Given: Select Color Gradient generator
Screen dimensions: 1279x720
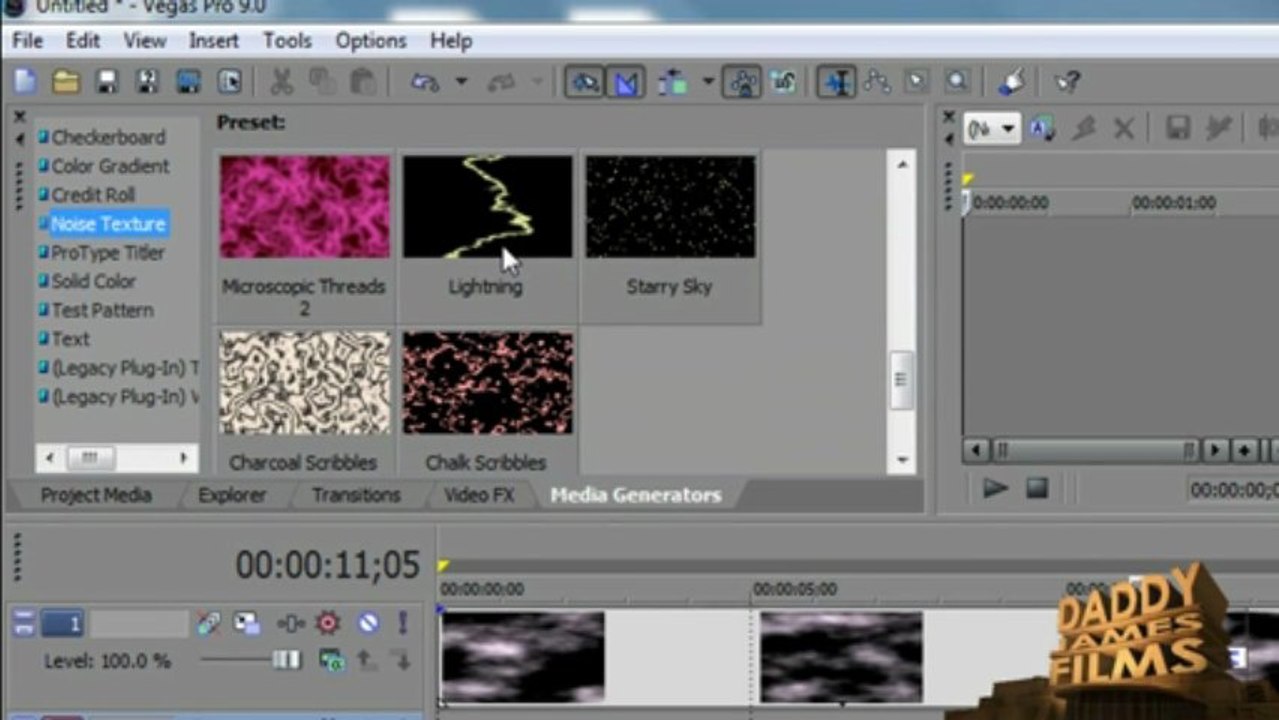Looking at the screenshot, I should coord(110,166).
